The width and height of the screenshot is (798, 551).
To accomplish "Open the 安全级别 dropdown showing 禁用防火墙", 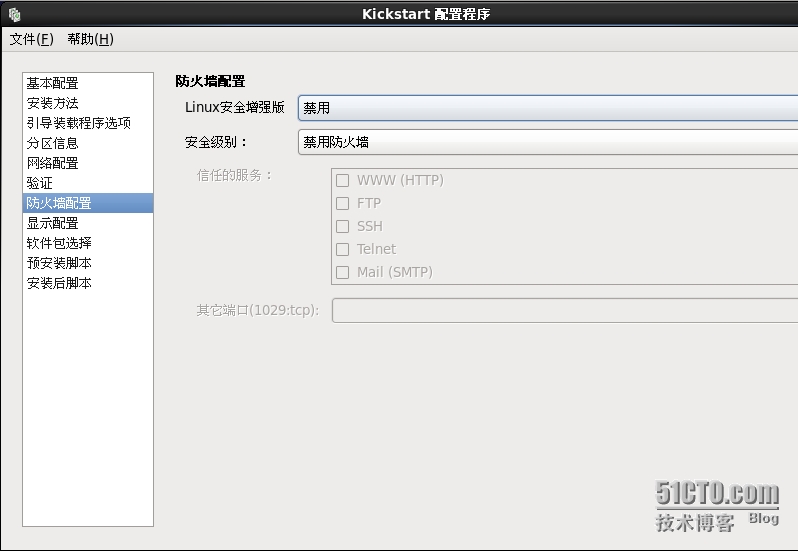I will (x=548, y=142).
